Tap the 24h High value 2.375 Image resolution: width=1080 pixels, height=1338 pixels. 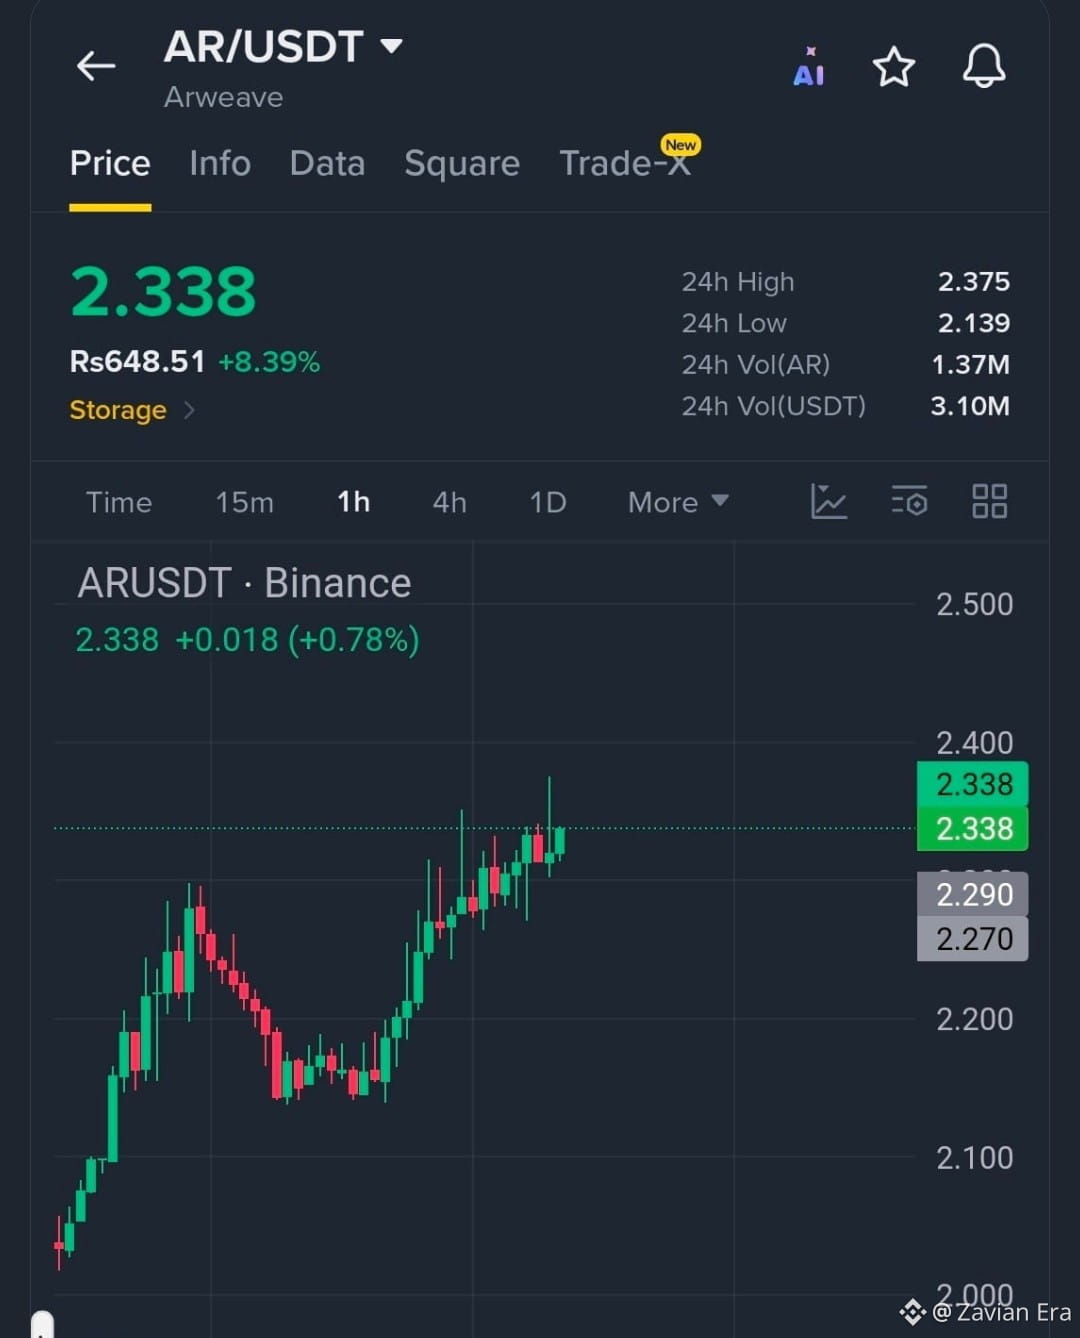[974, 282]
